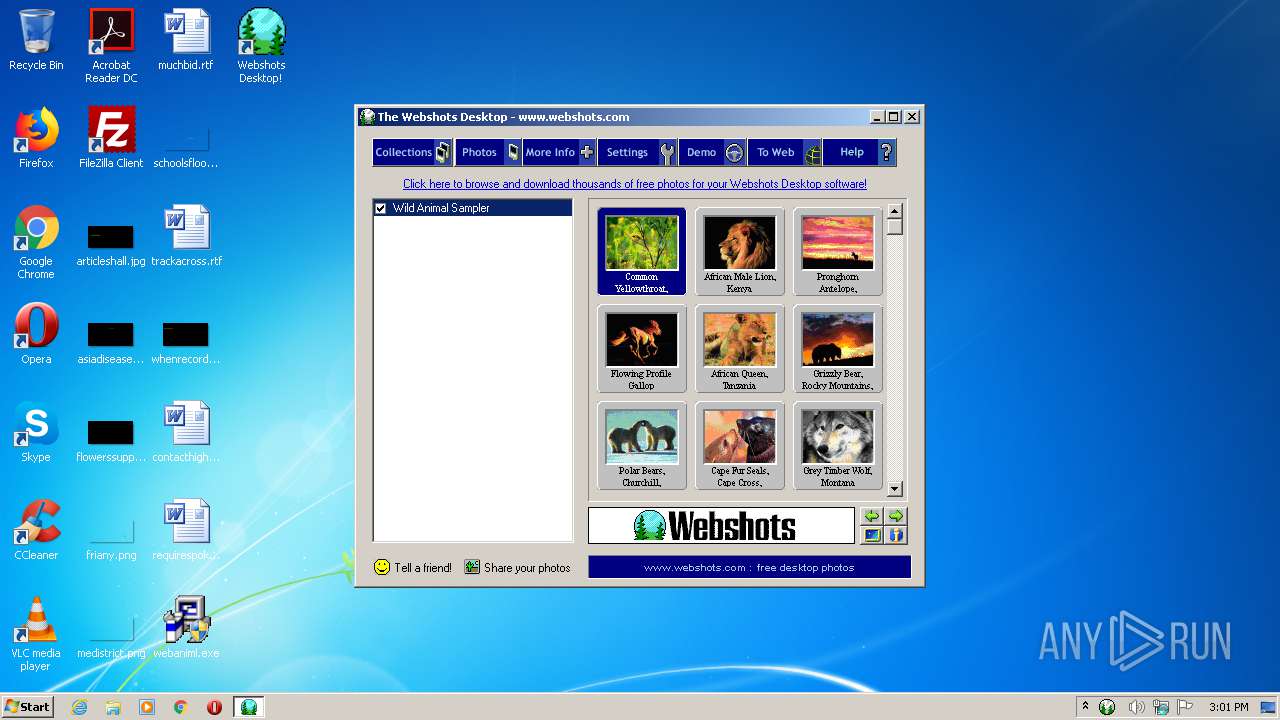Screen dimensions: 1280x720
Task: Open the Photos toolbar button
Action: pos(489,152)
